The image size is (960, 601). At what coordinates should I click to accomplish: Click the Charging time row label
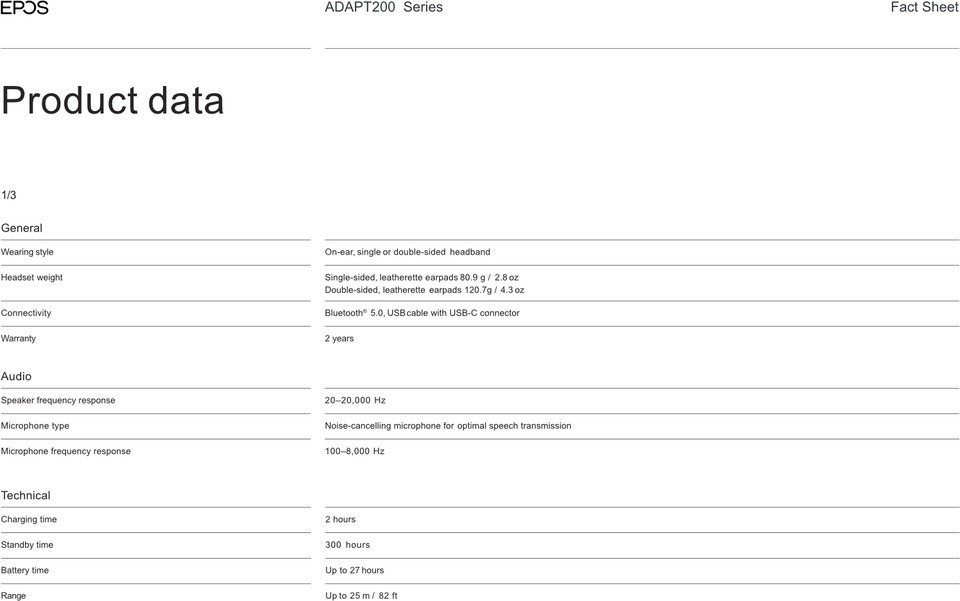click(29, 520)
